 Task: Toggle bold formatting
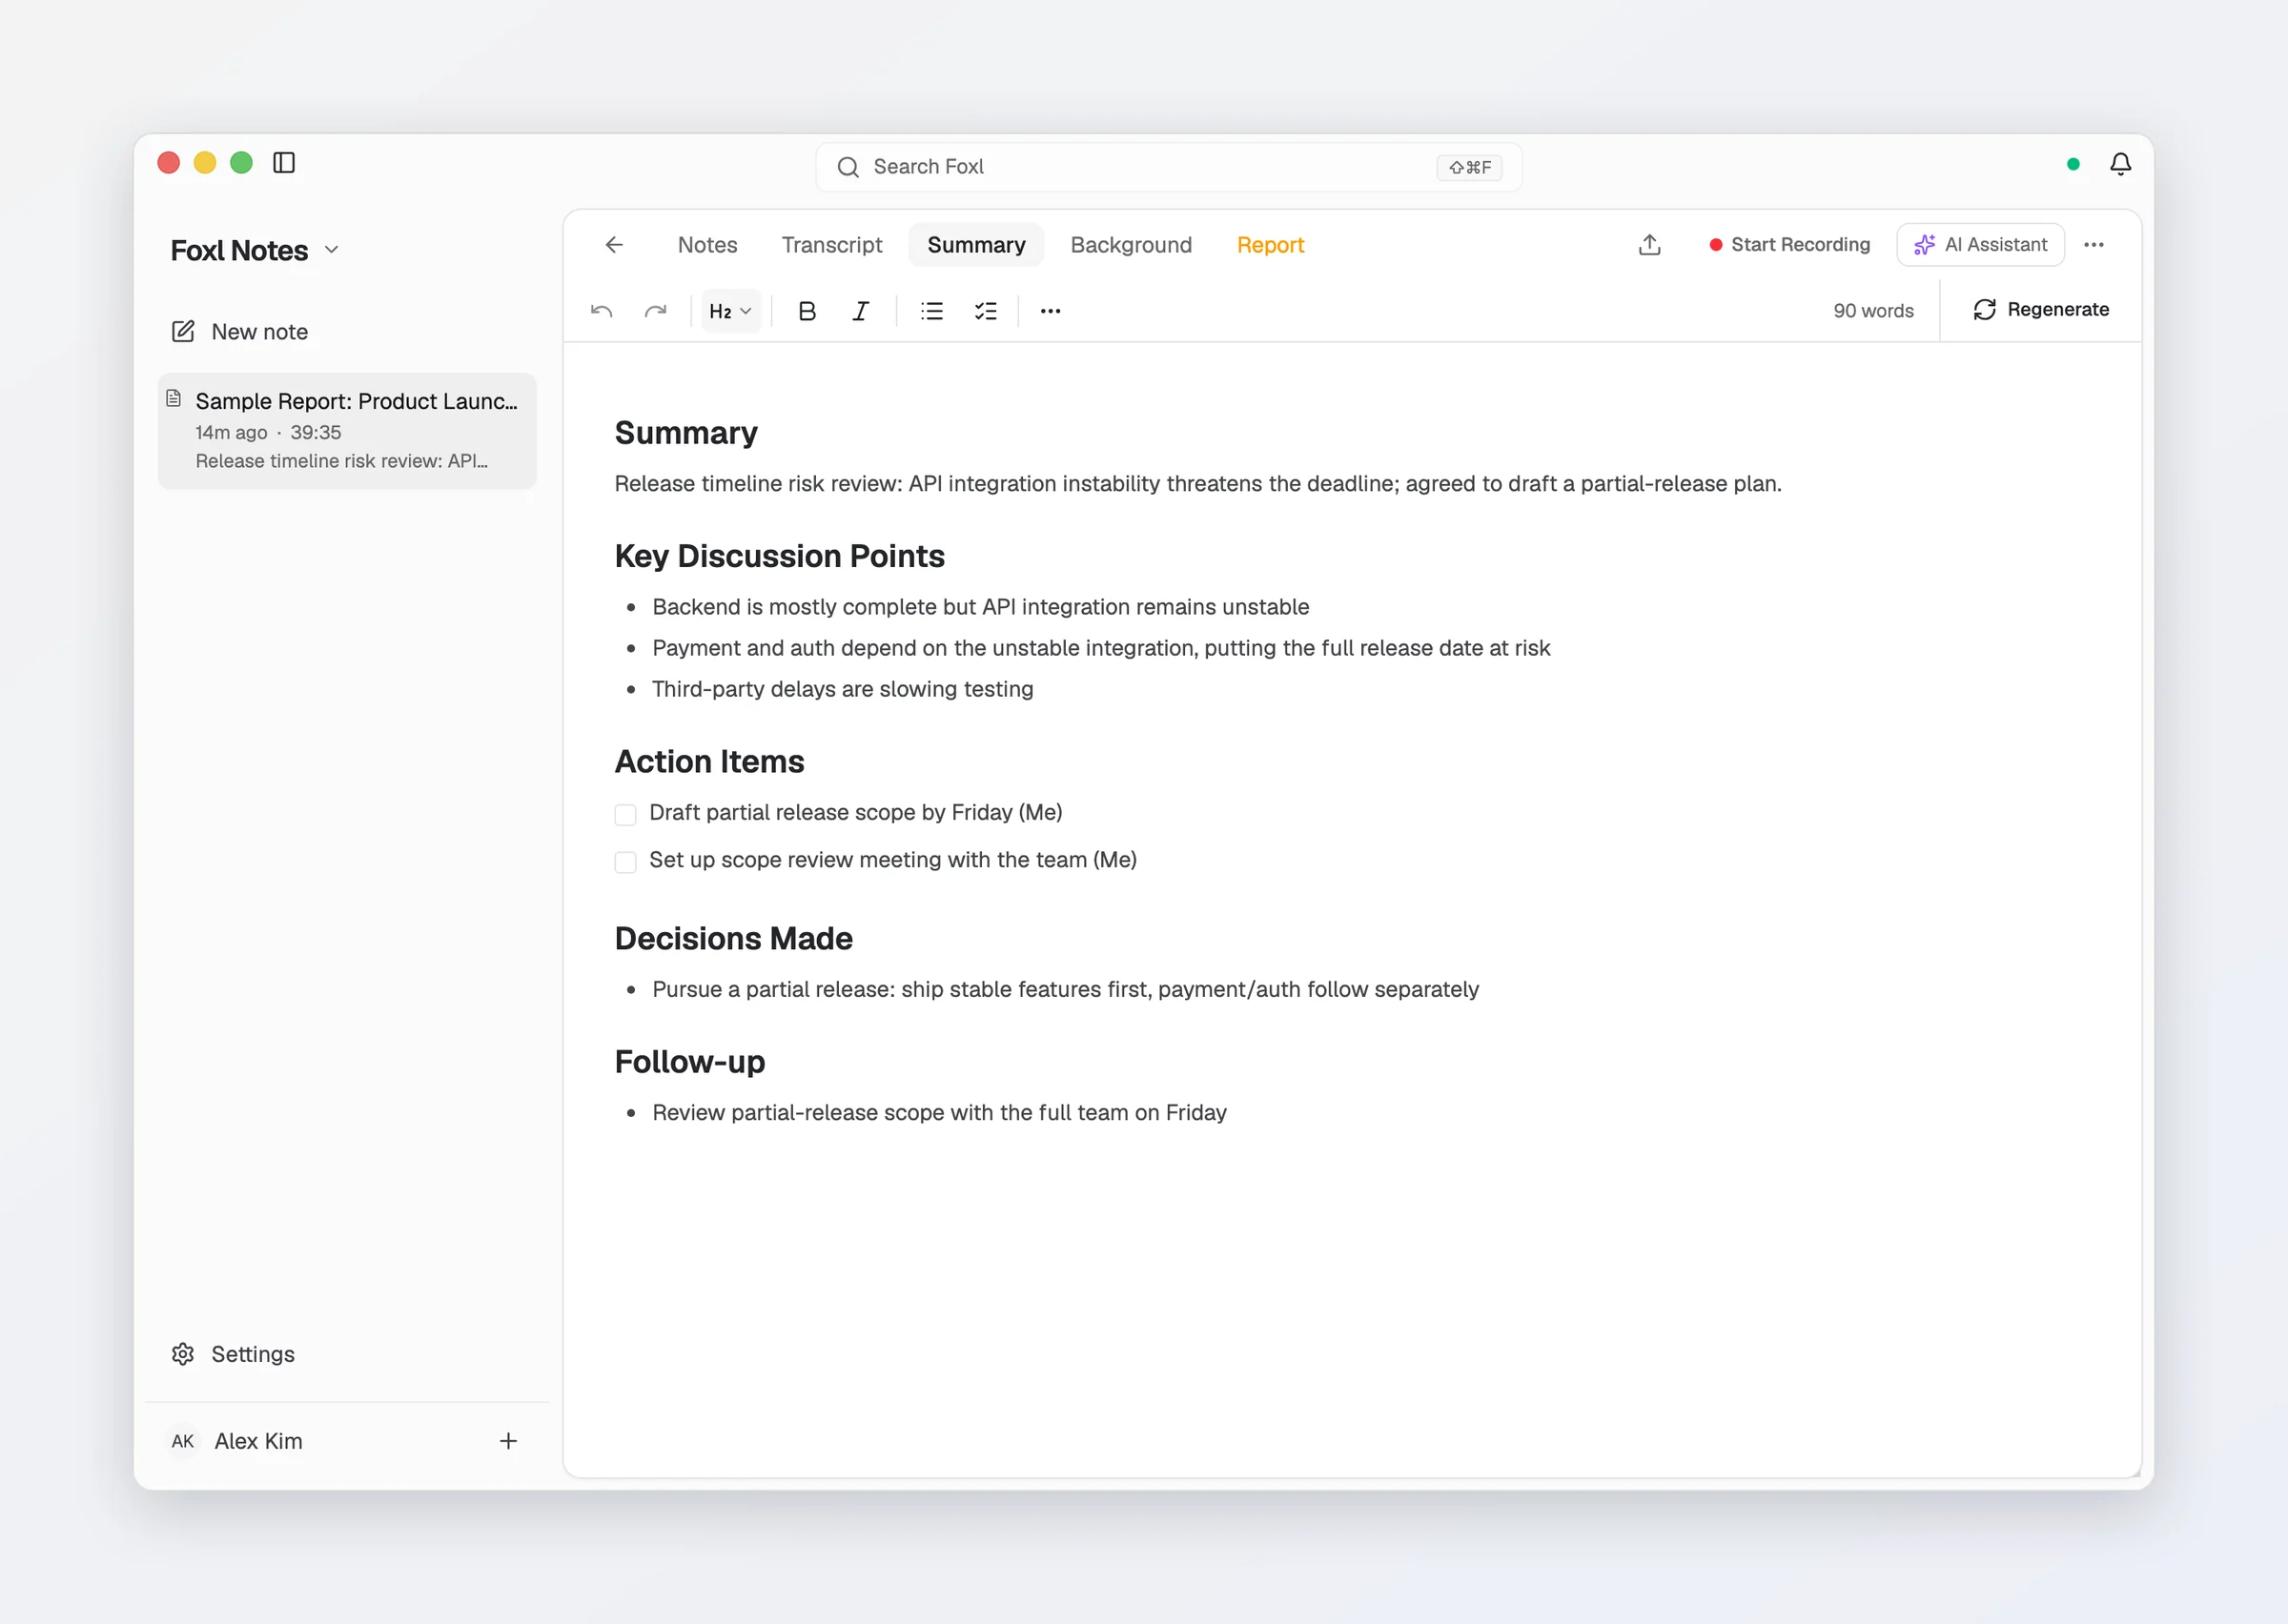807,311
